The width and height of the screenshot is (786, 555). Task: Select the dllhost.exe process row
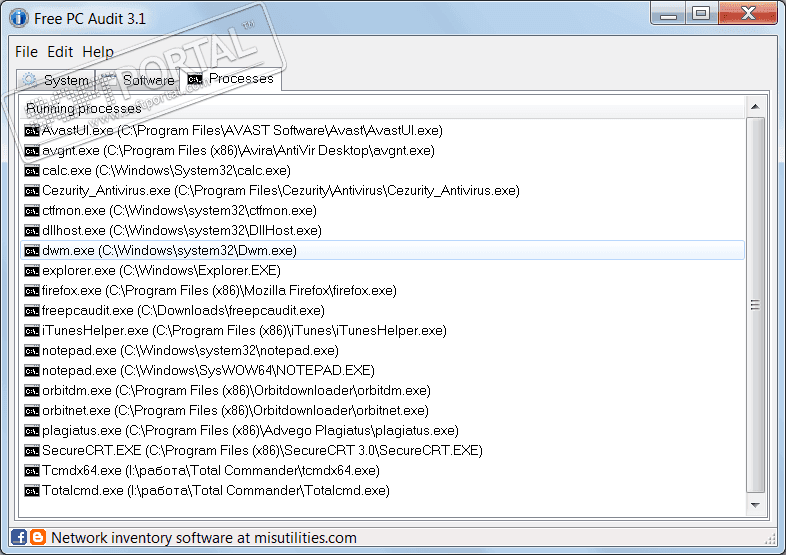tap(382, 231)
